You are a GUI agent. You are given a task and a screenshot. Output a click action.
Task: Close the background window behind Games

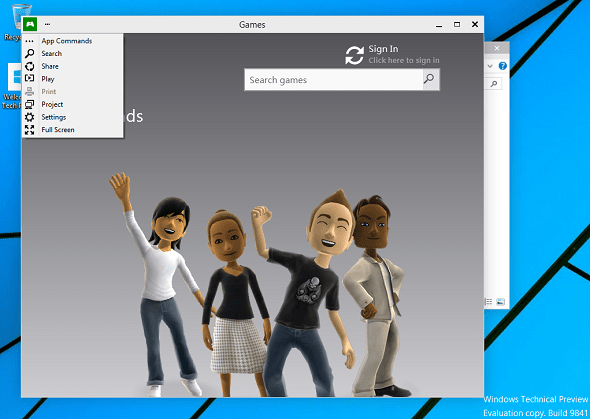tap(497, 48)
